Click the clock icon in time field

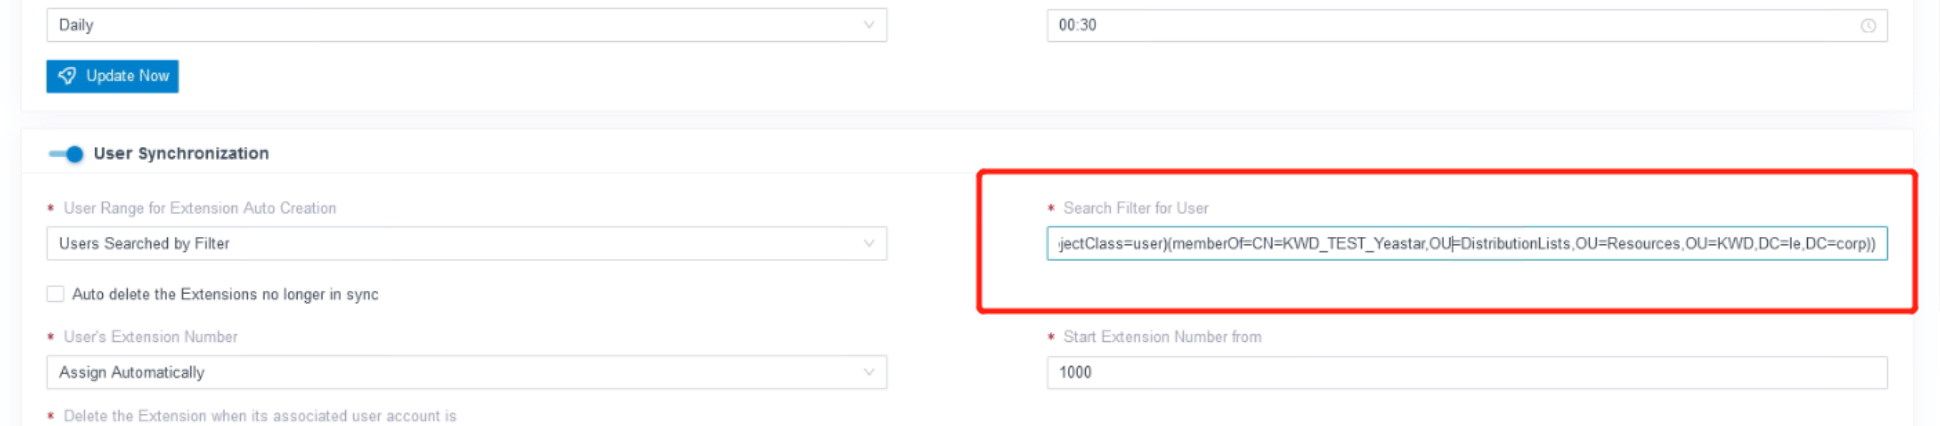click(1867, 26)
